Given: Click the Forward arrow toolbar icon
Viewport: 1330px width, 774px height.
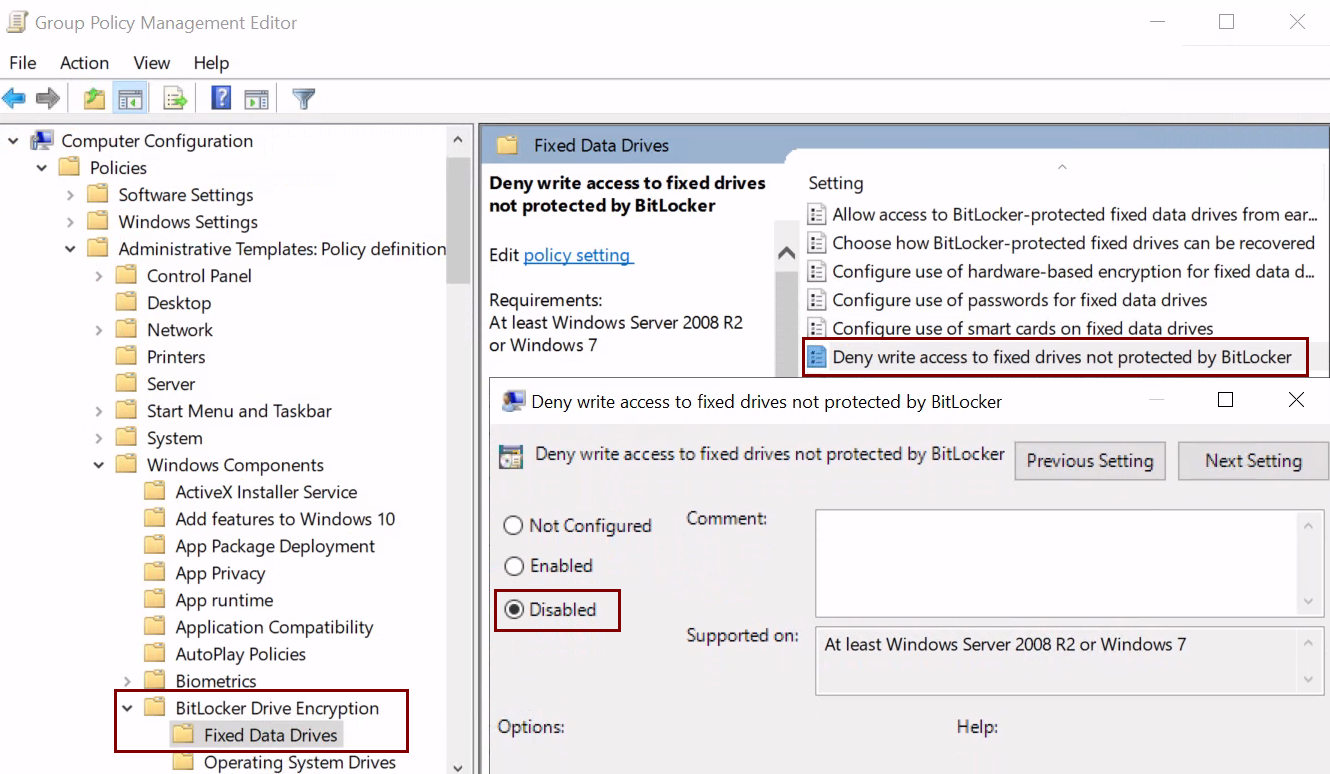Looking at the screenshot, I should click(47, 98).
